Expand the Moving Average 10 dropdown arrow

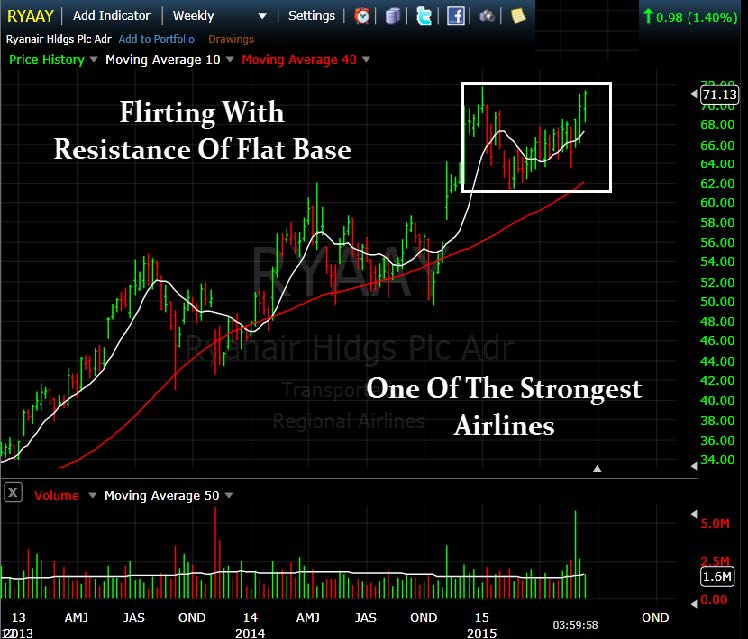229,60
